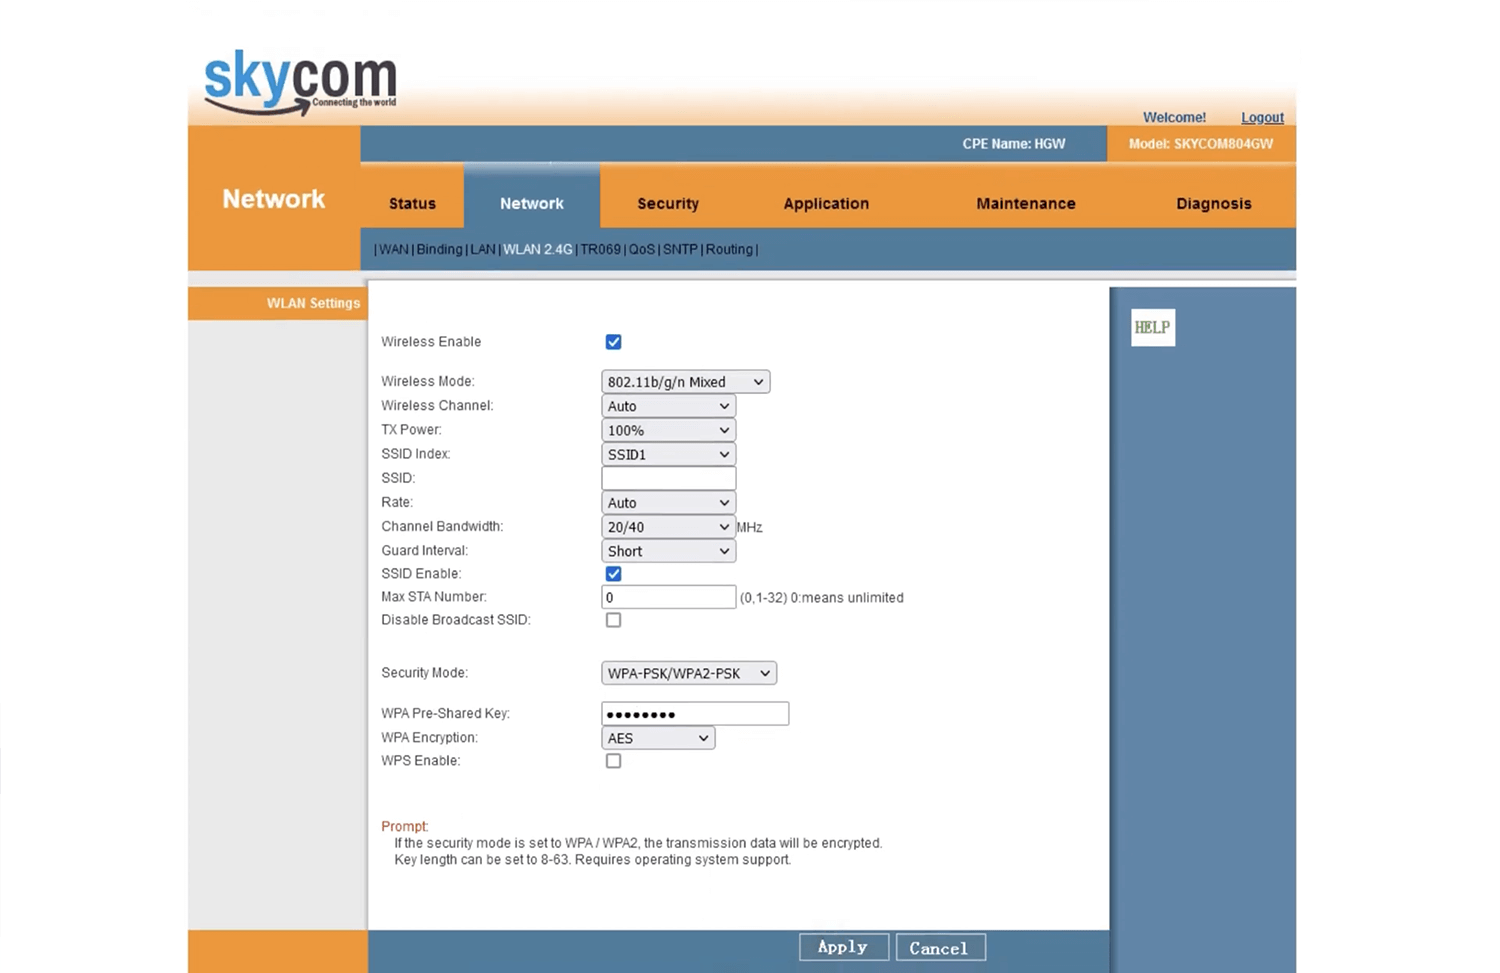Focus the WPA Pre-Shared Key field
The height and width of the screenshot is (973, 1500).
694,714
